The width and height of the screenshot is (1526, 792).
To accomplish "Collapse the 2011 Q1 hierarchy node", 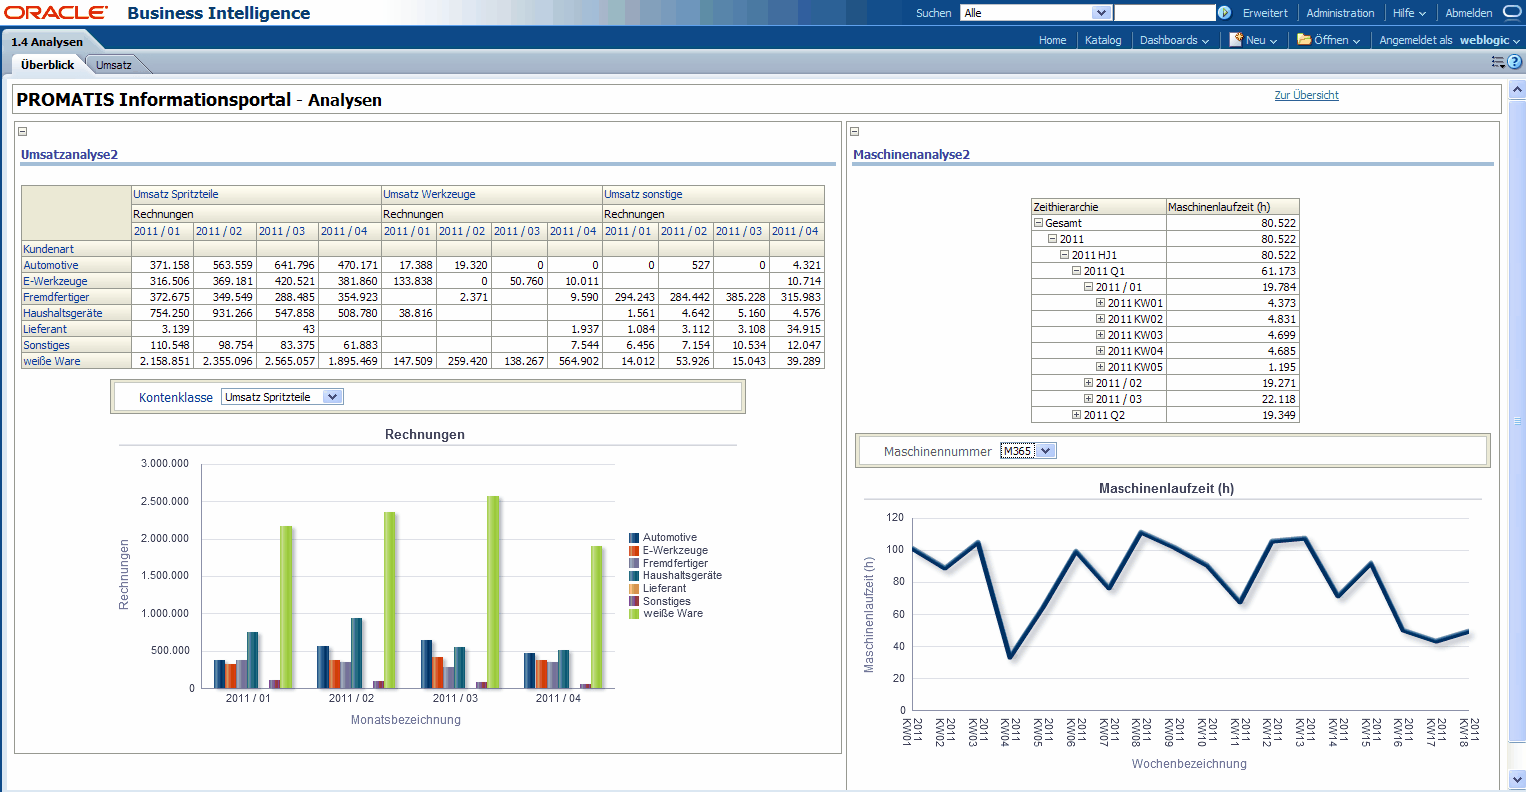I will 1076,271.
